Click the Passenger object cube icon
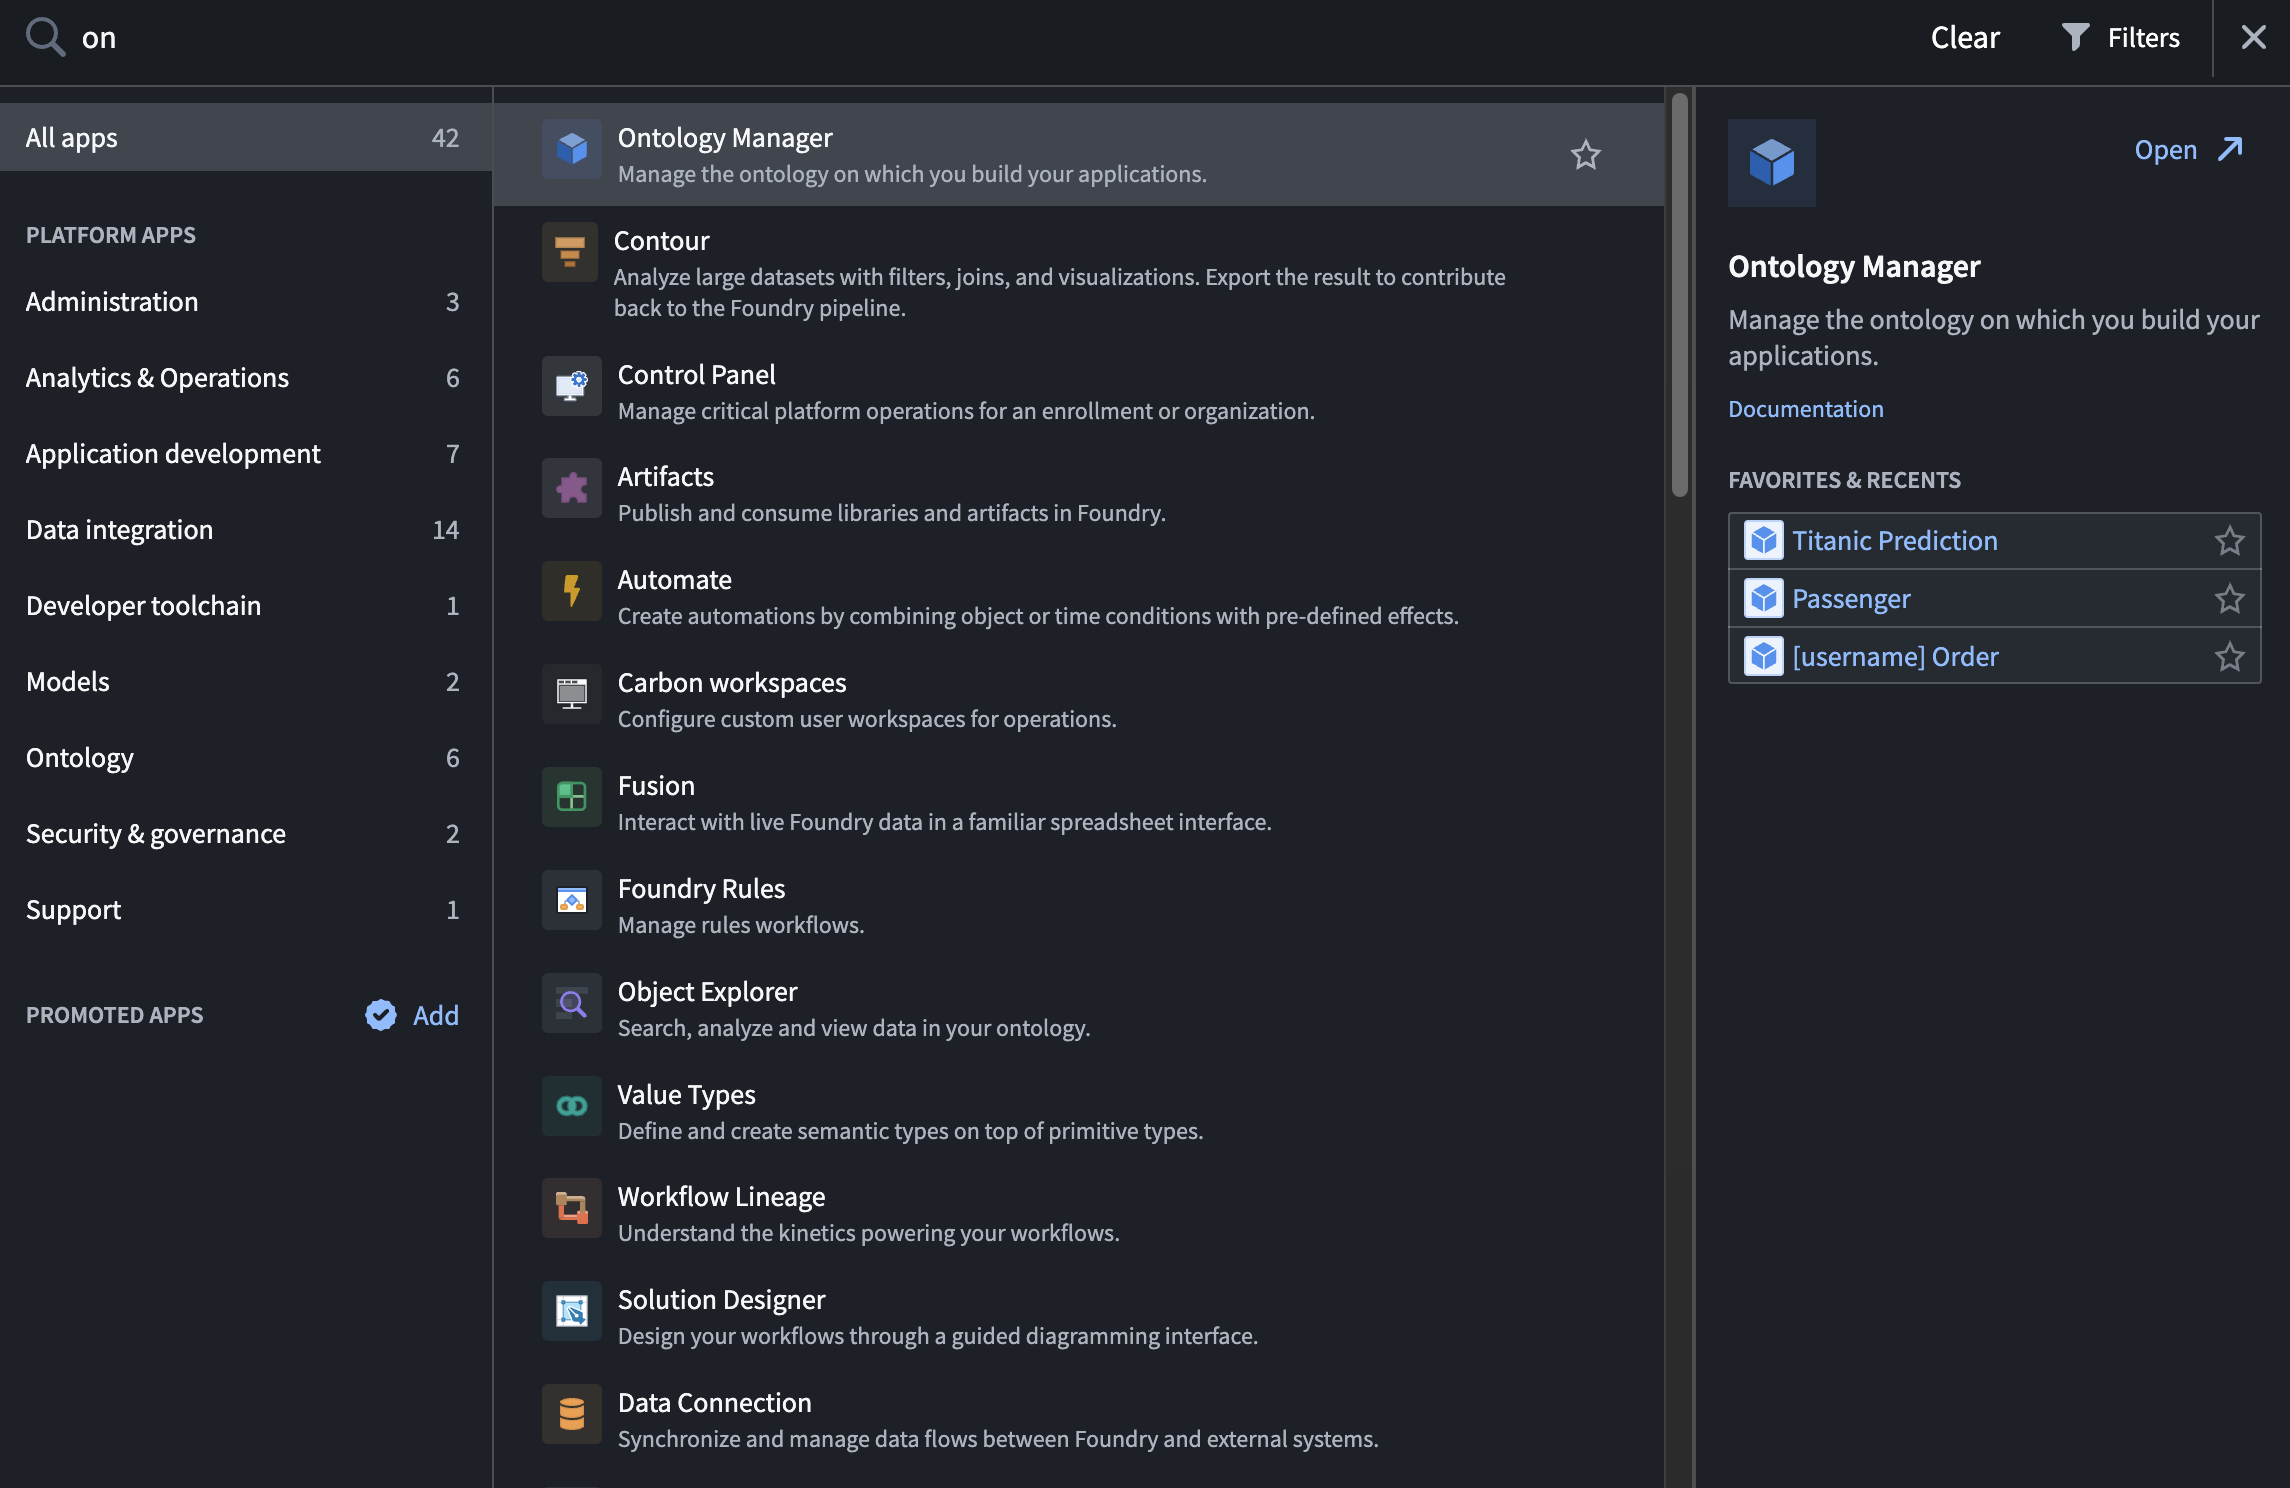The width and height of the screenshot is (2290, 1488). tap(1764, 599)
